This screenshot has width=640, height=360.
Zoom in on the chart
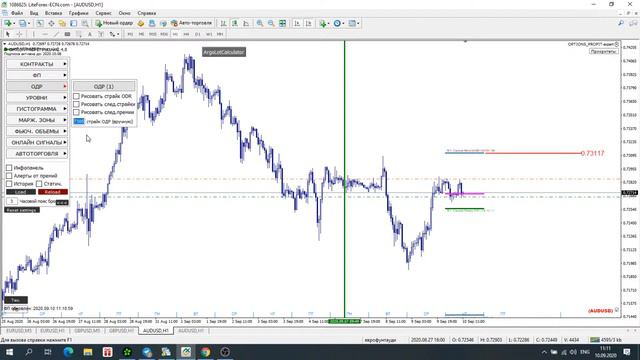click(260, 23)
